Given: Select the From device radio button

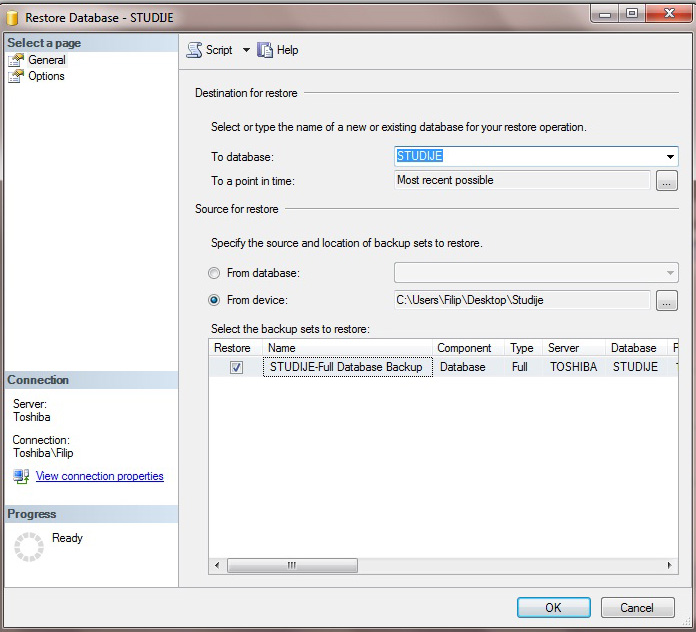Looking at the screenshot, I should click(x=214, y=300).
